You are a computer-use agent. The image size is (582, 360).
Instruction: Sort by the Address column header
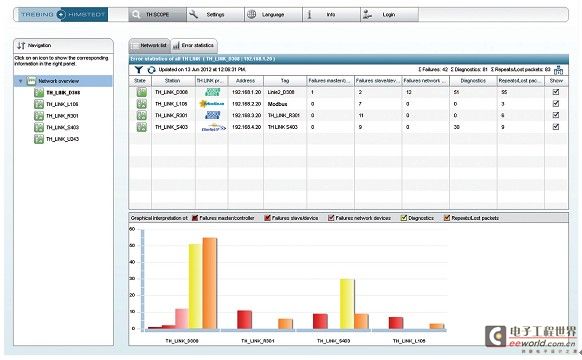pos(246,81)
